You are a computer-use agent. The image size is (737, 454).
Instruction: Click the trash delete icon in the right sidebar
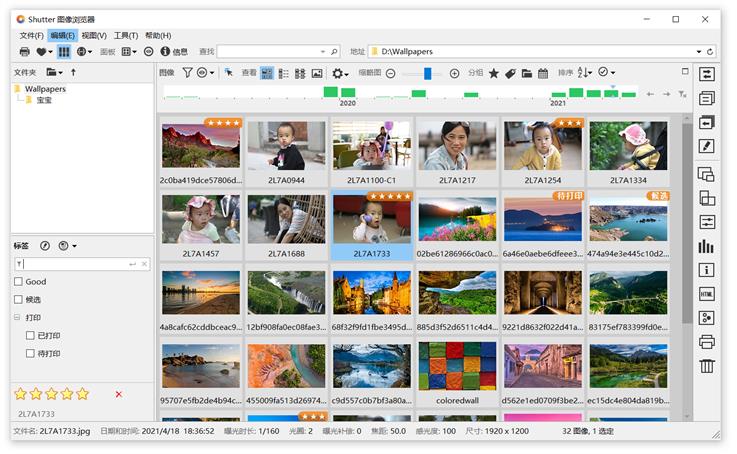tap(706, 366)
